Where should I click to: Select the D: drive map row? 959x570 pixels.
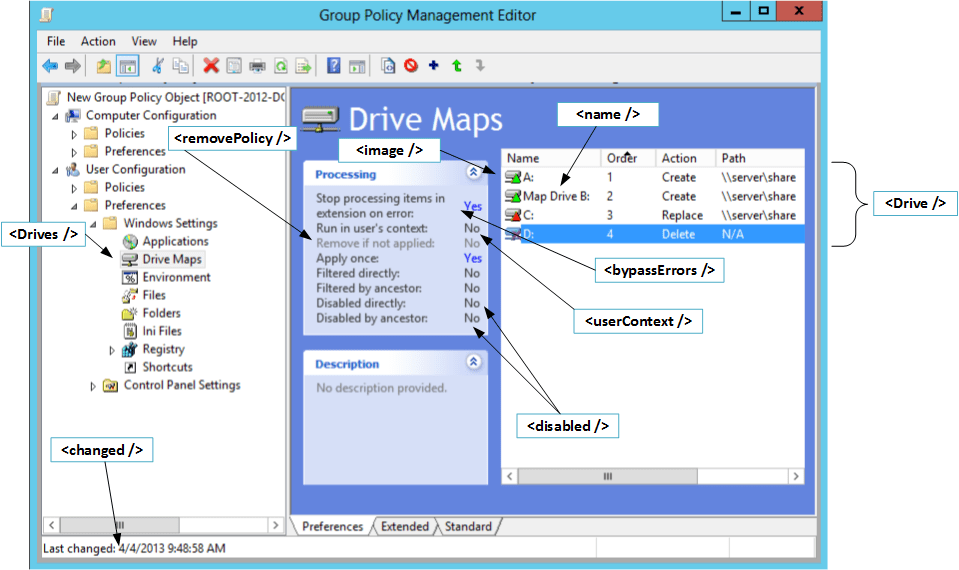tap(653, 234)
